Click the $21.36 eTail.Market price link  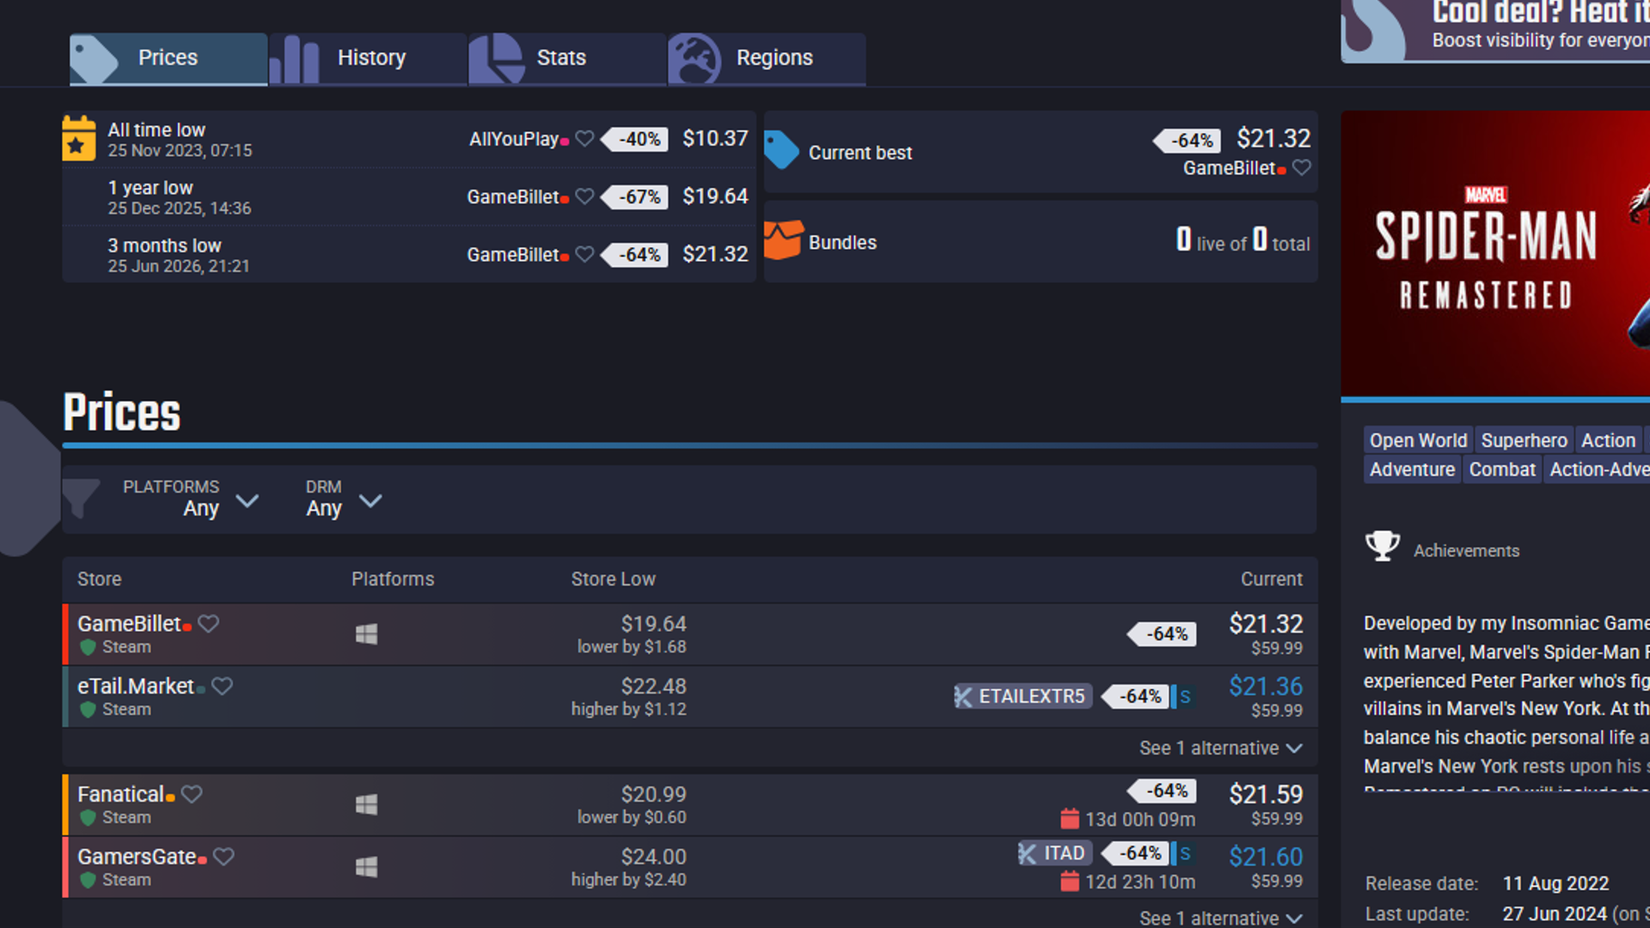(1265, 687)
